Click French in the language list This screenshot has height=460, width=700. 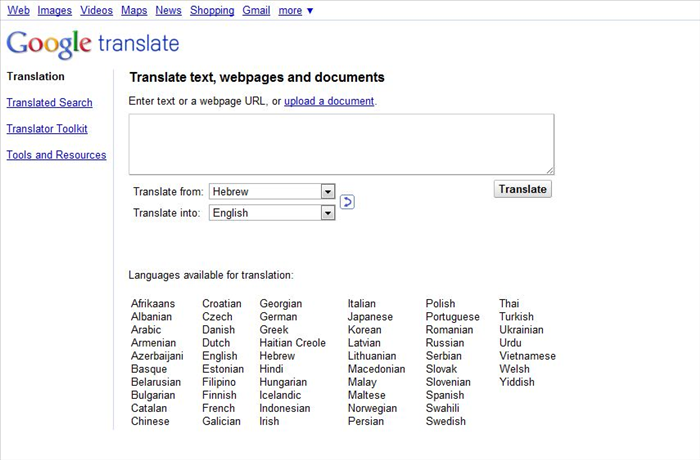[x=218, y=408]
